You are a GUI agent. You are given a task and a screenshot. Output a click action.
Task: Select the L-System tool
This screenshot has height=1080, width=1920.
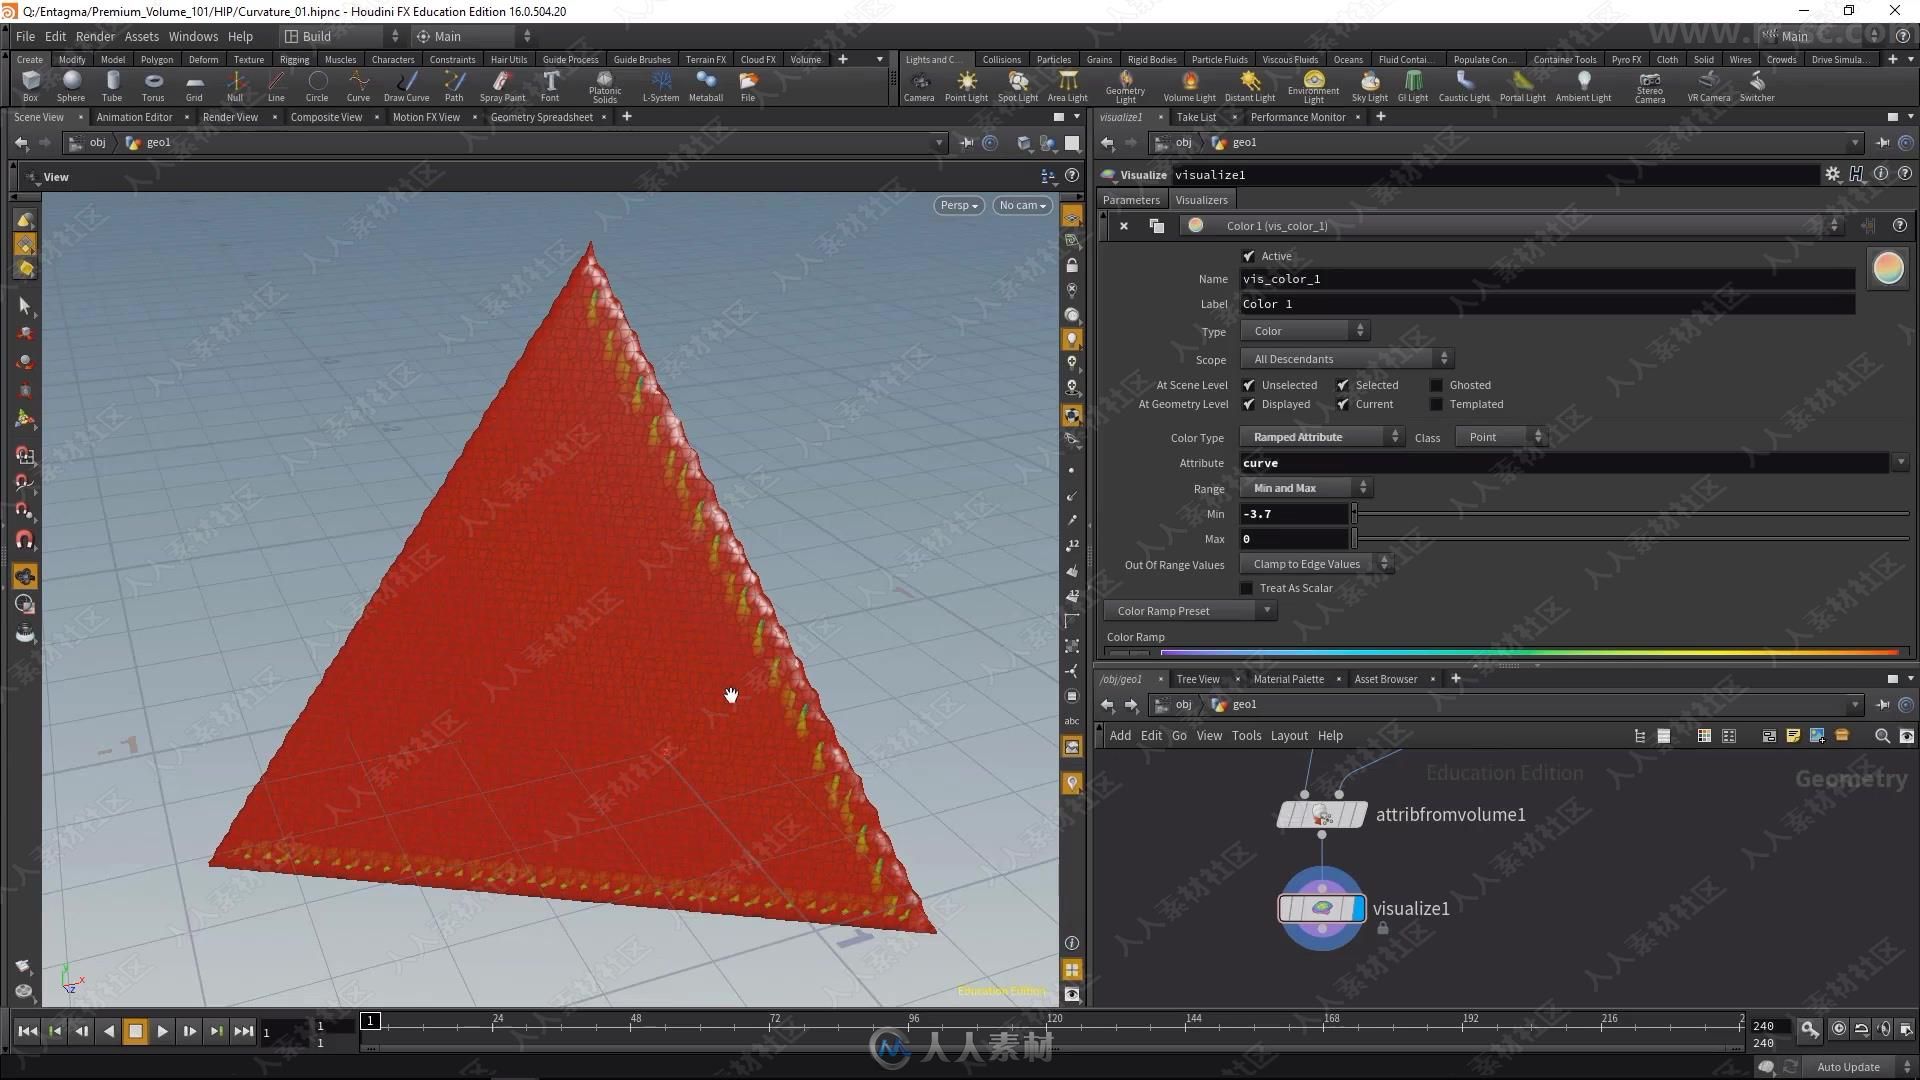click(x=661, y=86)
